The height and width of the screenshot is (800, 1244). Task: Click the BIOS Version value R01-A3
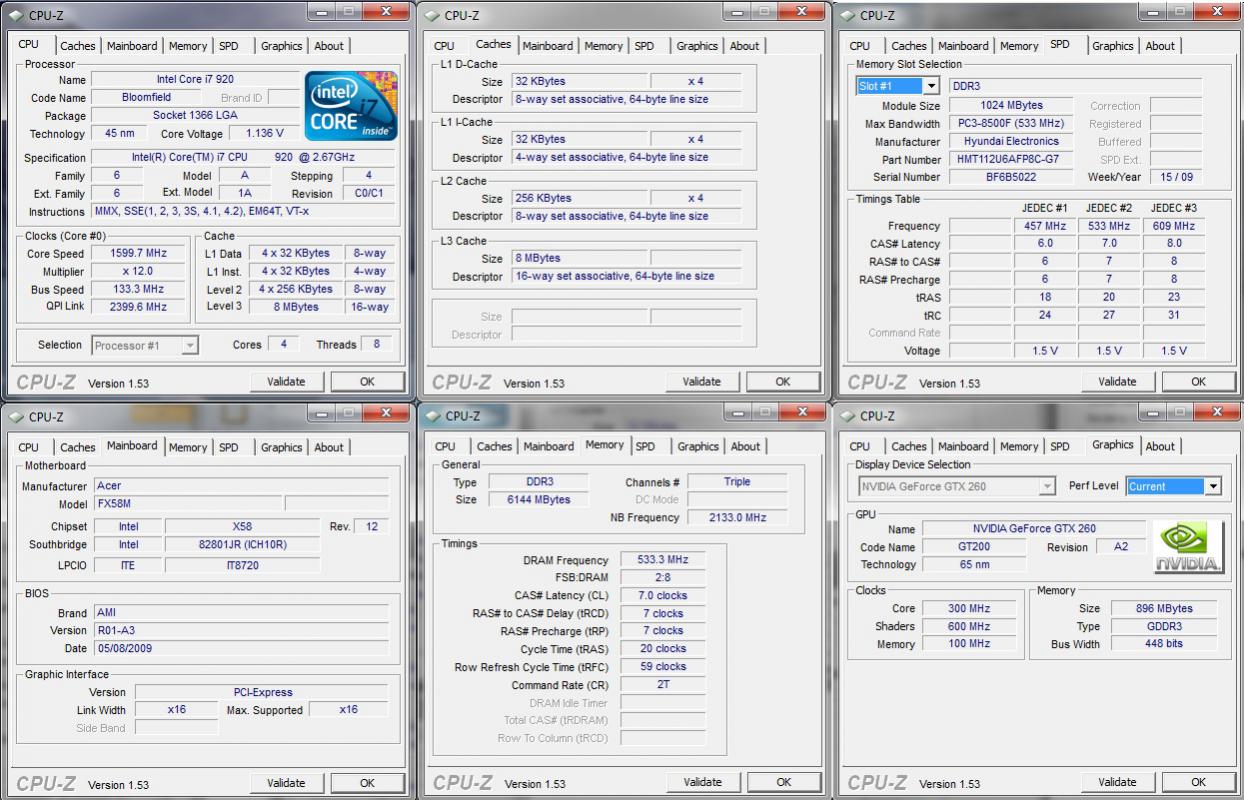coord(241,631)
